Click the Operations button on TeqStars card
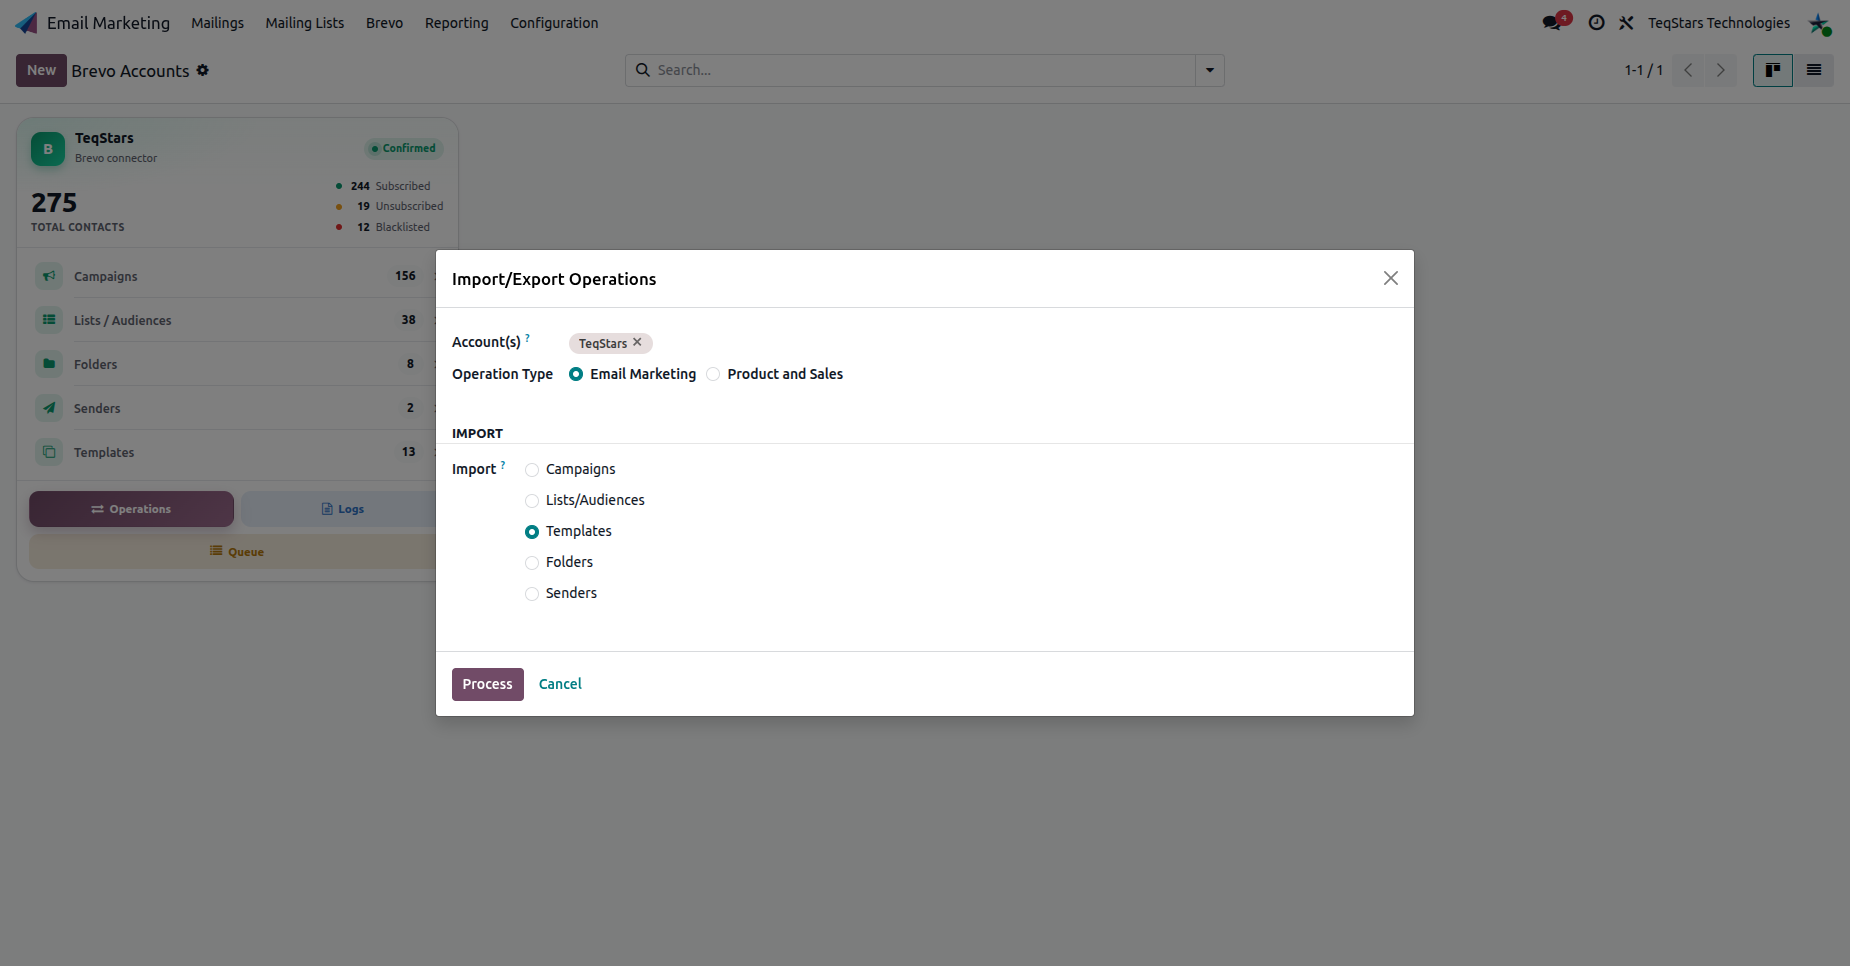1850x966 pixels. (x=131, y=509)
